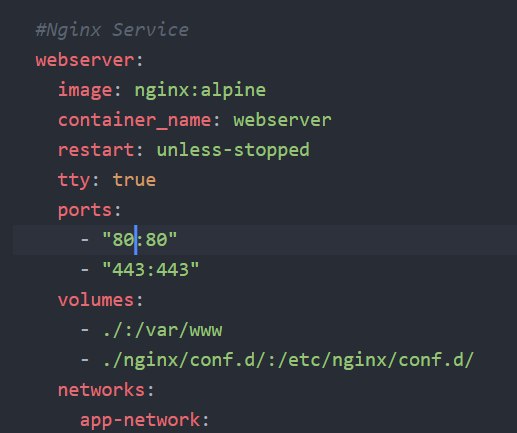Viewport: 517px width, 433px height.
Task: Click the ./nginx/conf.d/ volume mapping line
Action: (x=288, y=361)
